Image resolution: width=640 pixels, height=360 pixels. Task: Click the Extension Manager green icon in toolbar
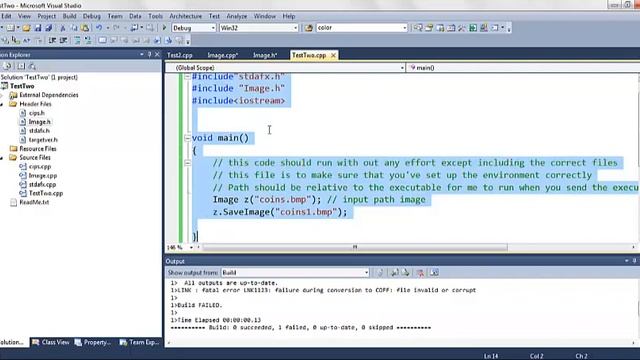click(x=473, y=28)
